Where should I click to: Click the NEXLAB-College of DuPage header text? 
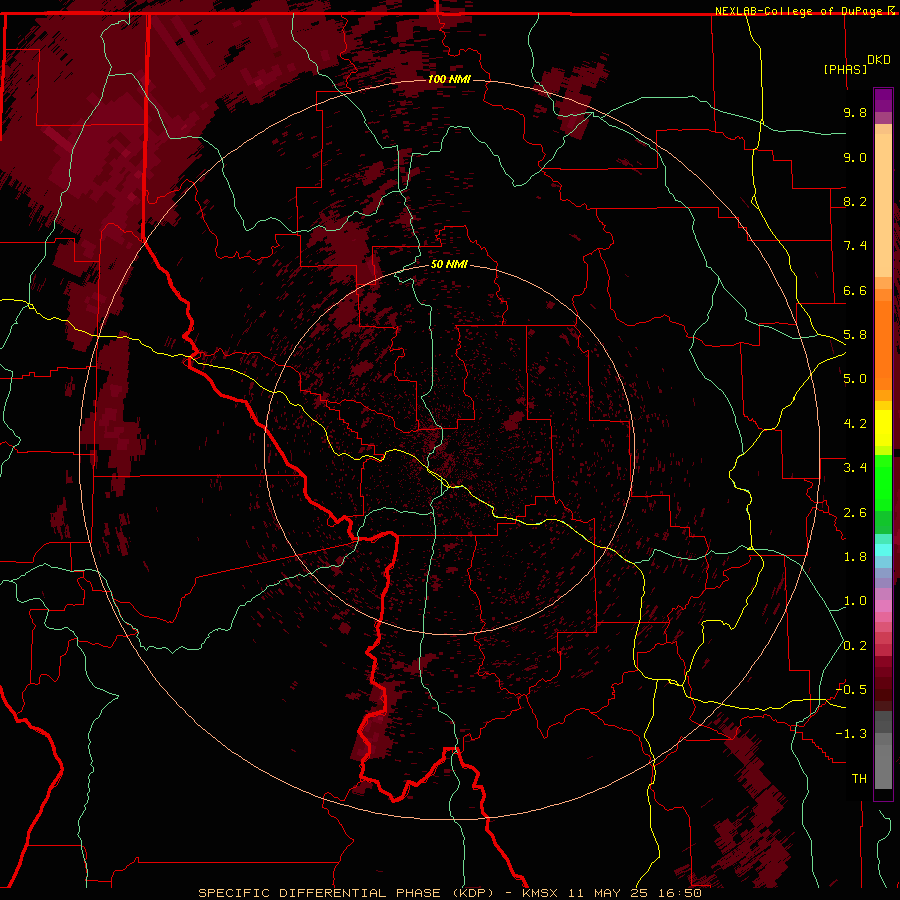(800, 11)
